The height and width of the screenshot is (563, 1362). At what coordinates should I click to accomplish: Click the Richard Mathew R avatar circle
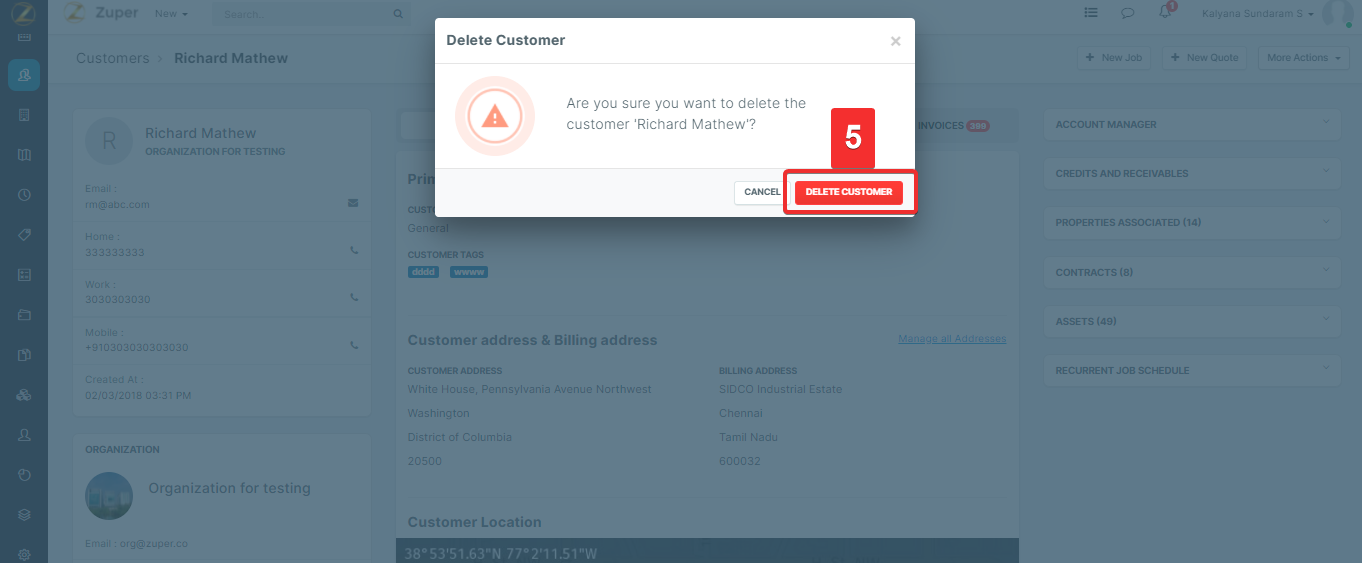coord(109,141)
